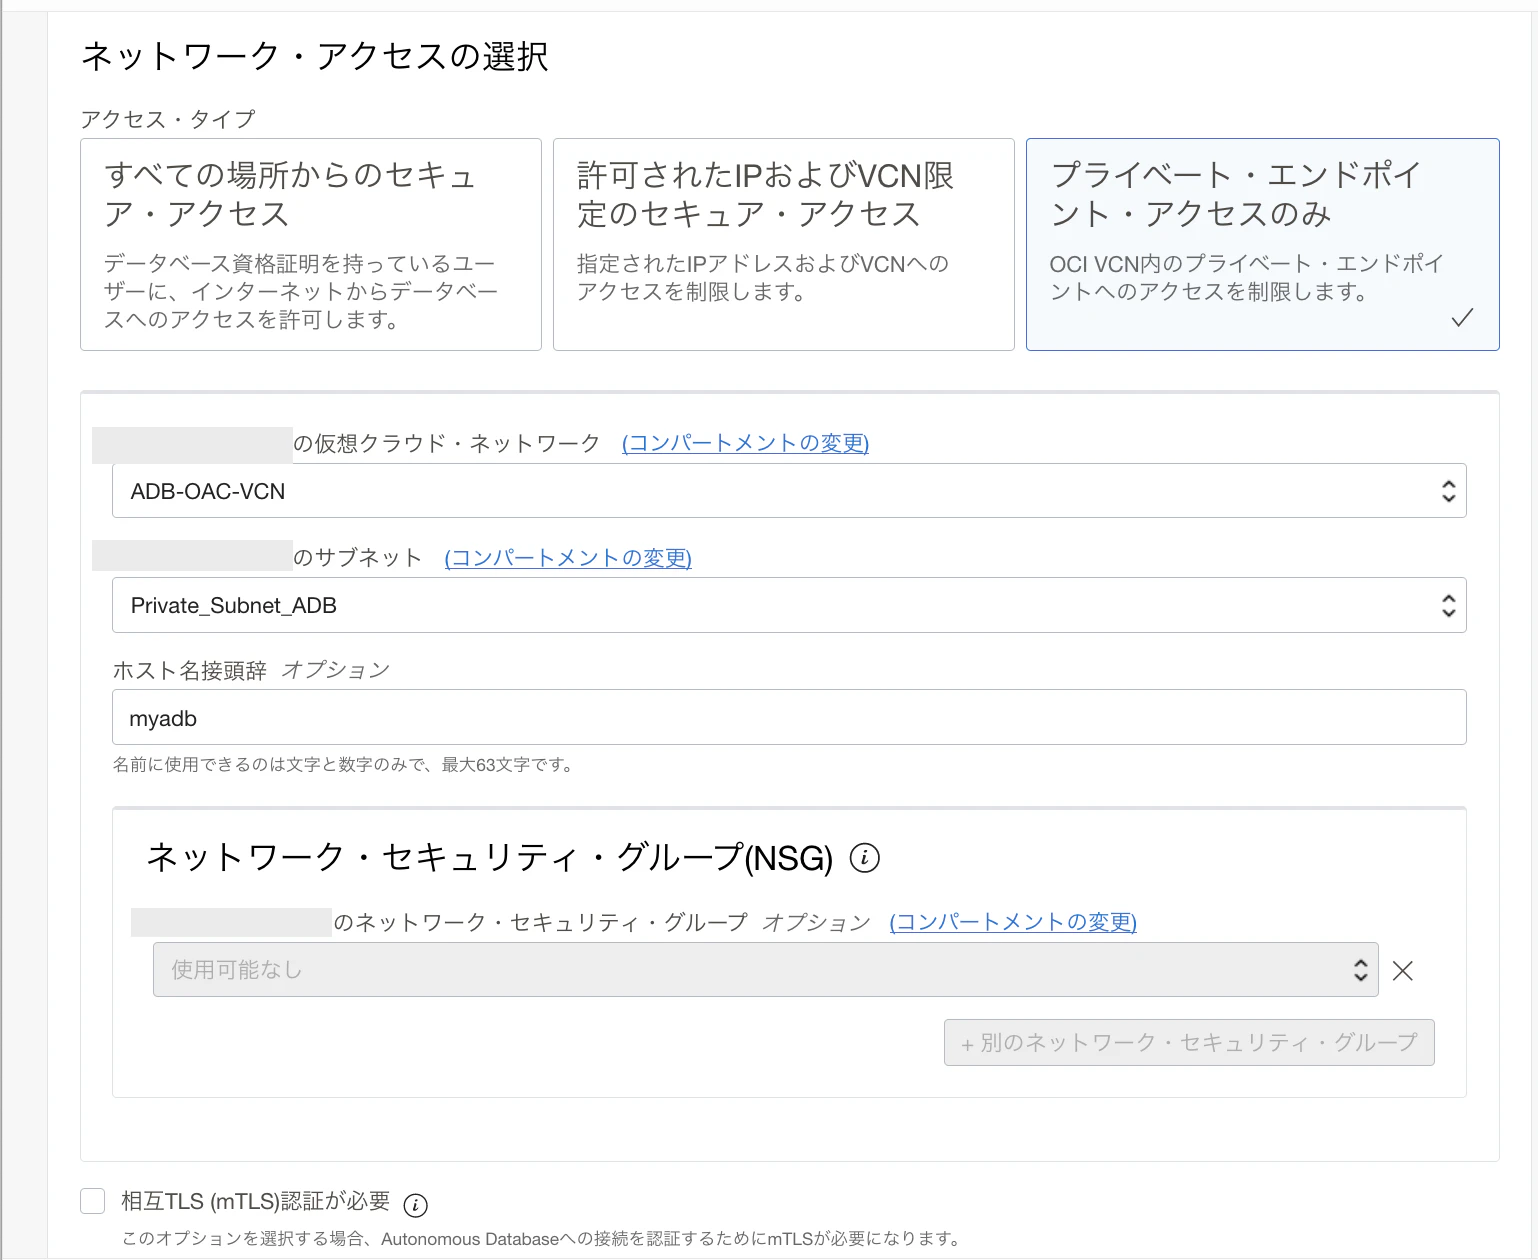Select the secure access from everywhere card
This screenshot has height=1260, width=1538.
tap(311, 244)
